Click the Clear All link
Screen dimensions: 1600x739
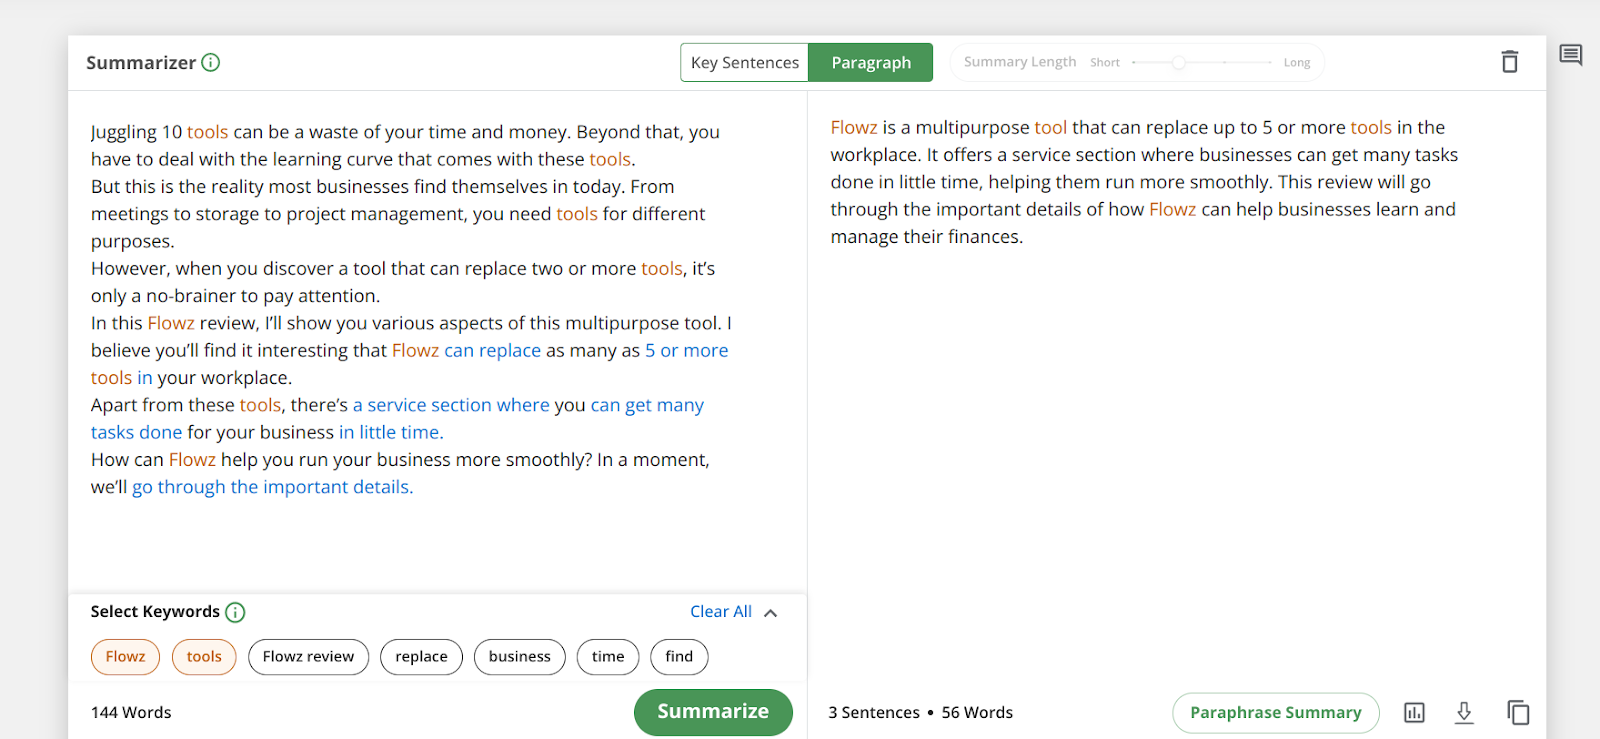click(720, 612)
